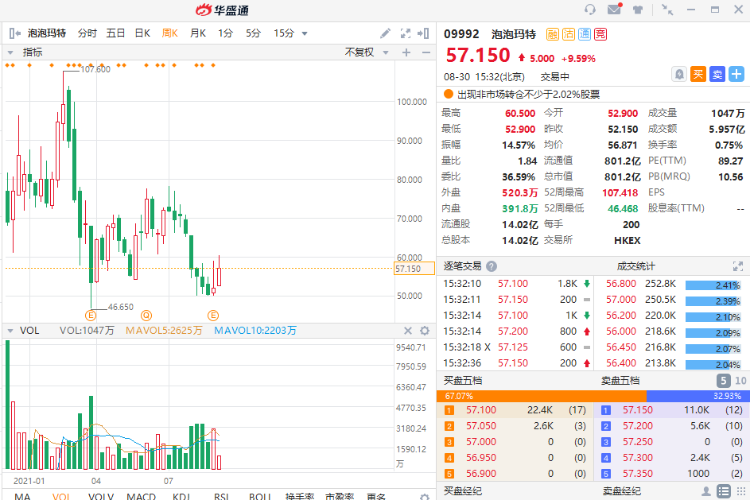
Task: Expand chart to fullscreen icon
Action: [x=405, y=33]
